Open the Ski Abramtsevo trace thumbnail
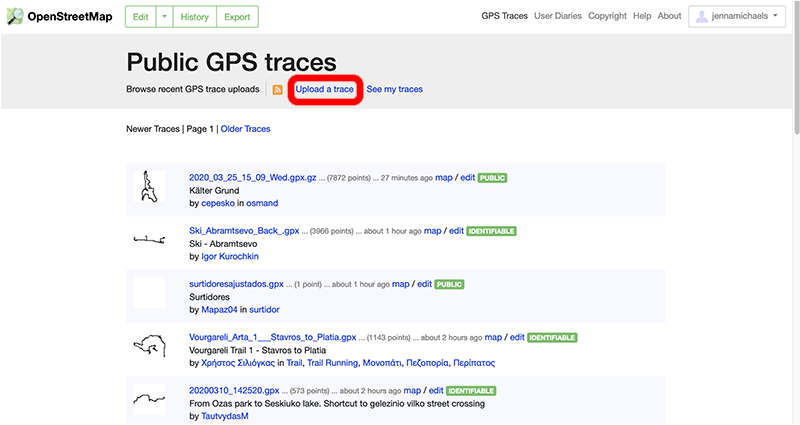This screenshot has height=425, width=800. tap(149, 240)
